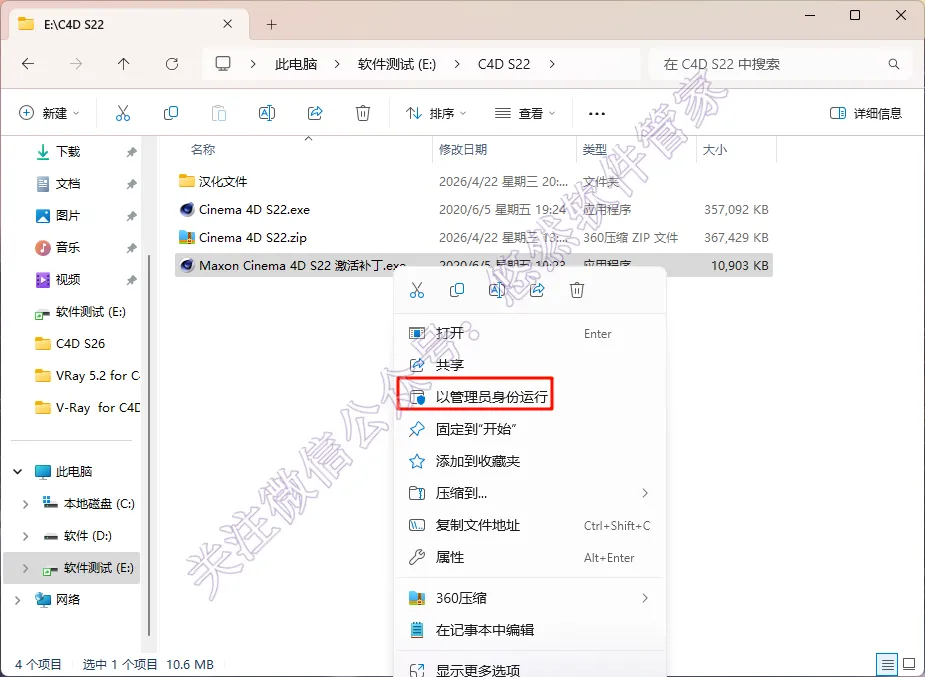Refresh the current folder
This screenshot has height=677, width=925.
172,64
